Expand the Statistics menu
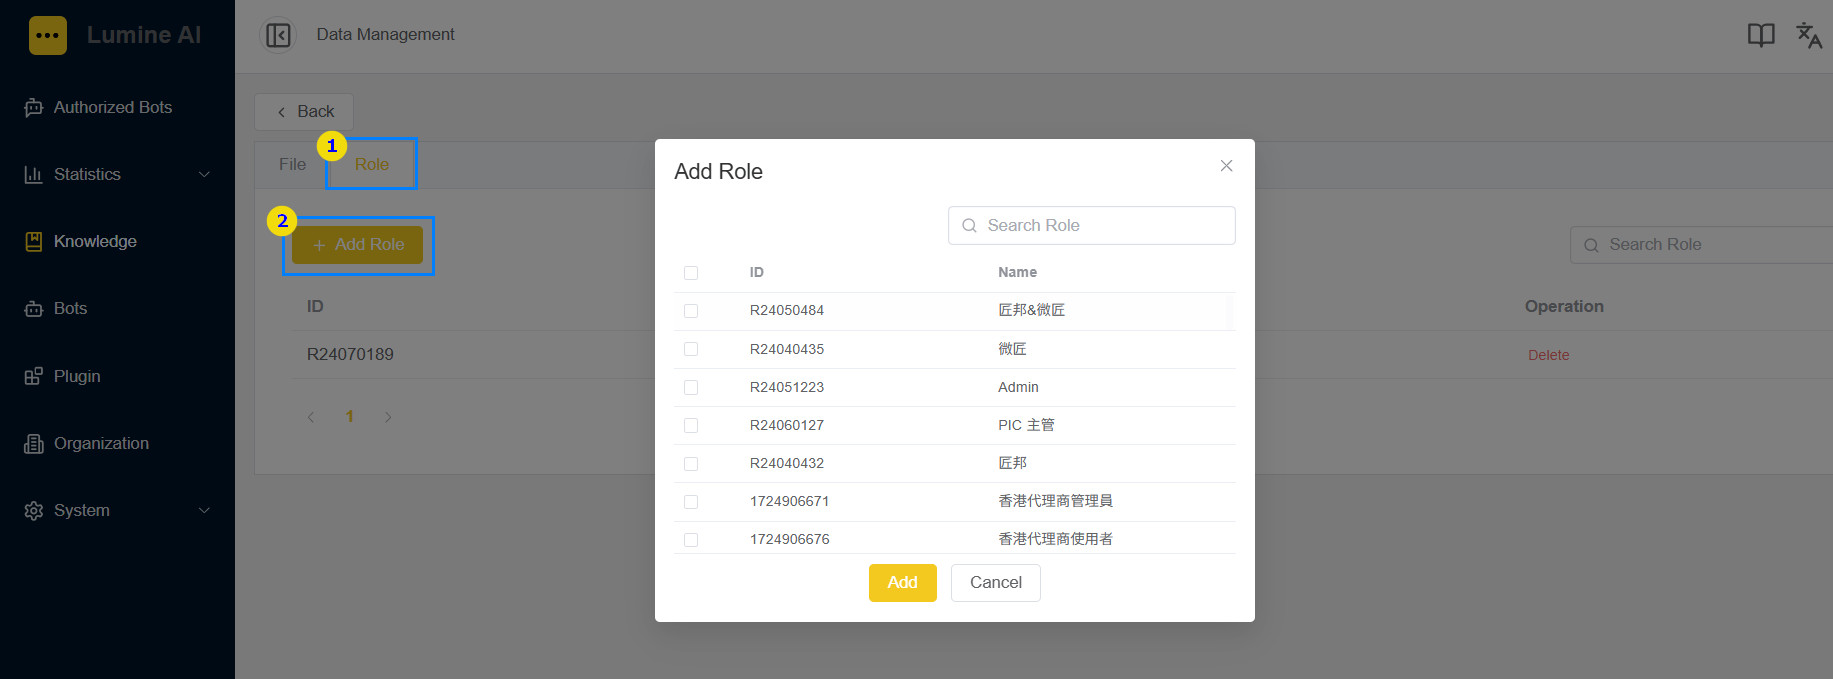1833x679 pixels. [x=117, y=174]
